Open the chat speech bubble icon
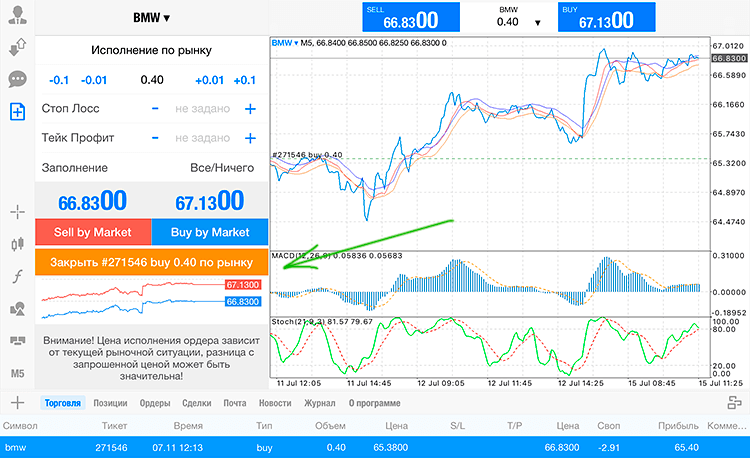Screen dimensions: 750x459 [18, 79]
